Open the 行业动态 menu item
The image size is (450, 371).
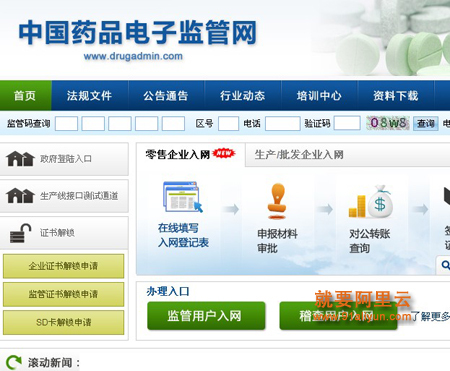point(242,96)
